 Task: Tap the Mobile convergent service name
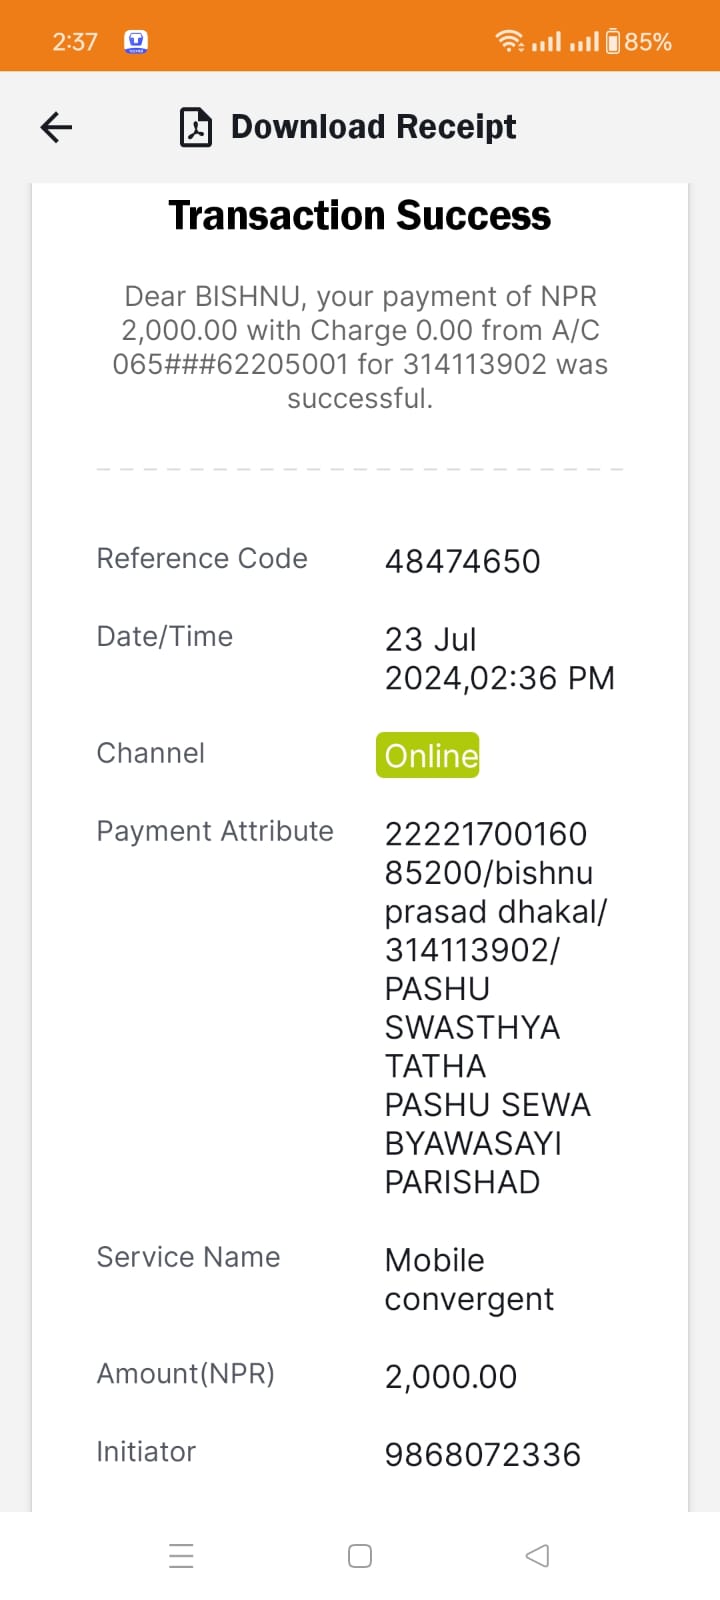(469, 1279)
